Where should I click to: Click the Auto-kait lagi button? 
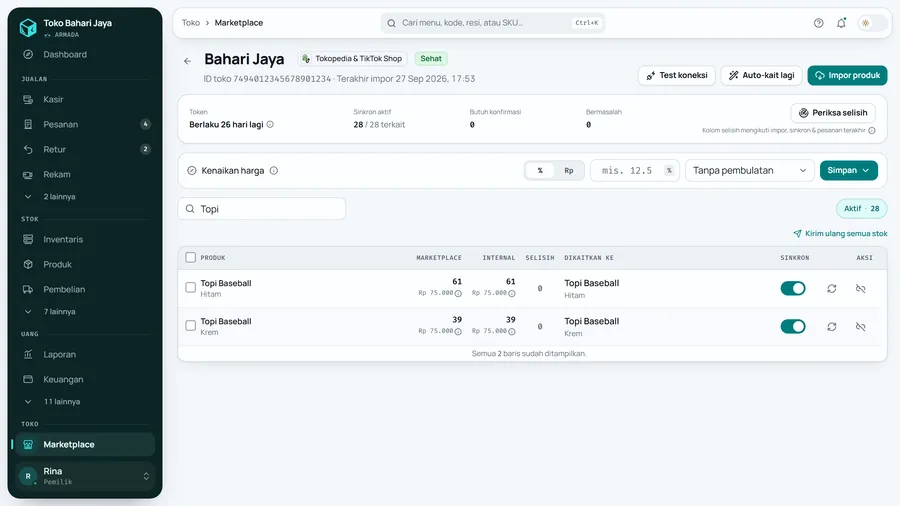point(762,75)
